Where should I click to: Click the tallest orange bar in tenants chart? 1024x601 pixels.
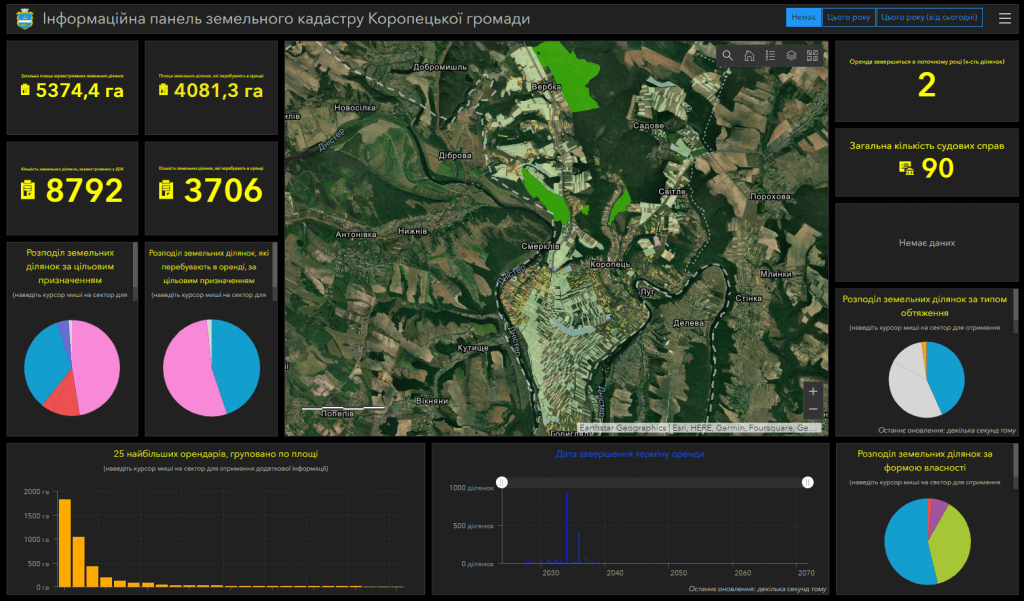65,543
